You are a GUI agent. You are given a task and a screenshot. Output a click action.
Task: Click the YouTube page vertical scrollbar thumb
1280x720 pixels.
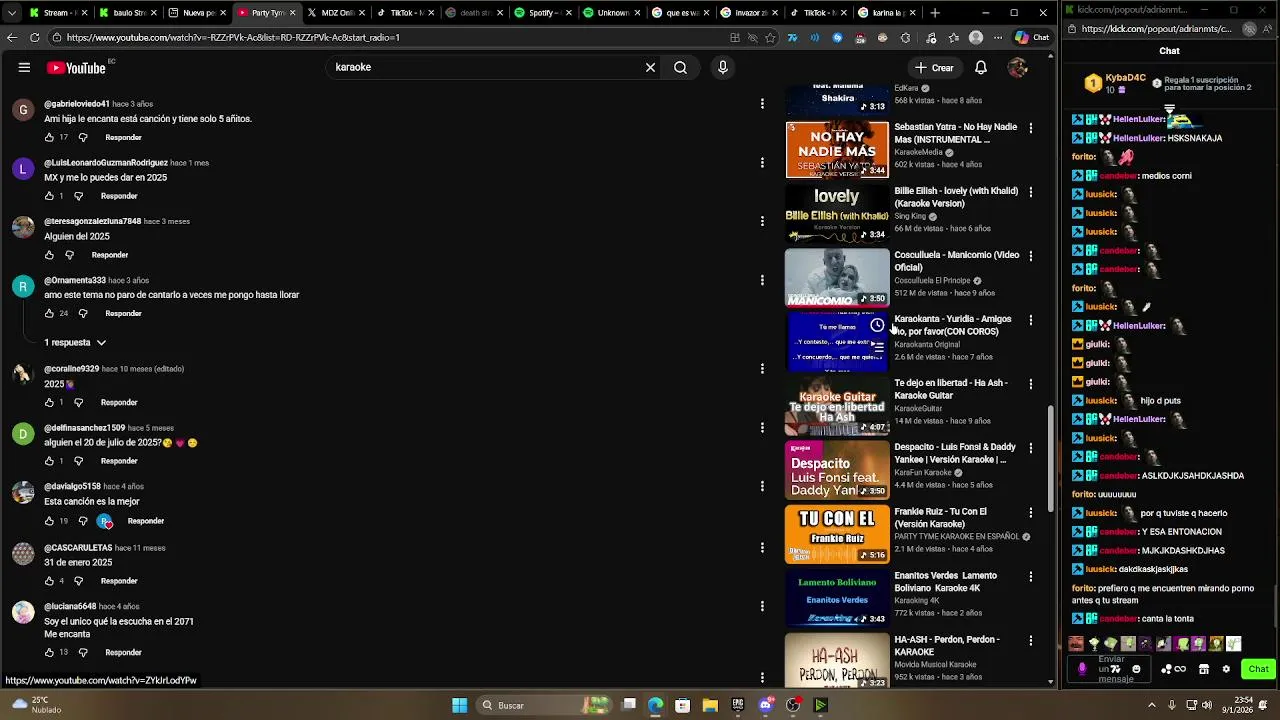pyautogui.click(x=1050, y=458)
